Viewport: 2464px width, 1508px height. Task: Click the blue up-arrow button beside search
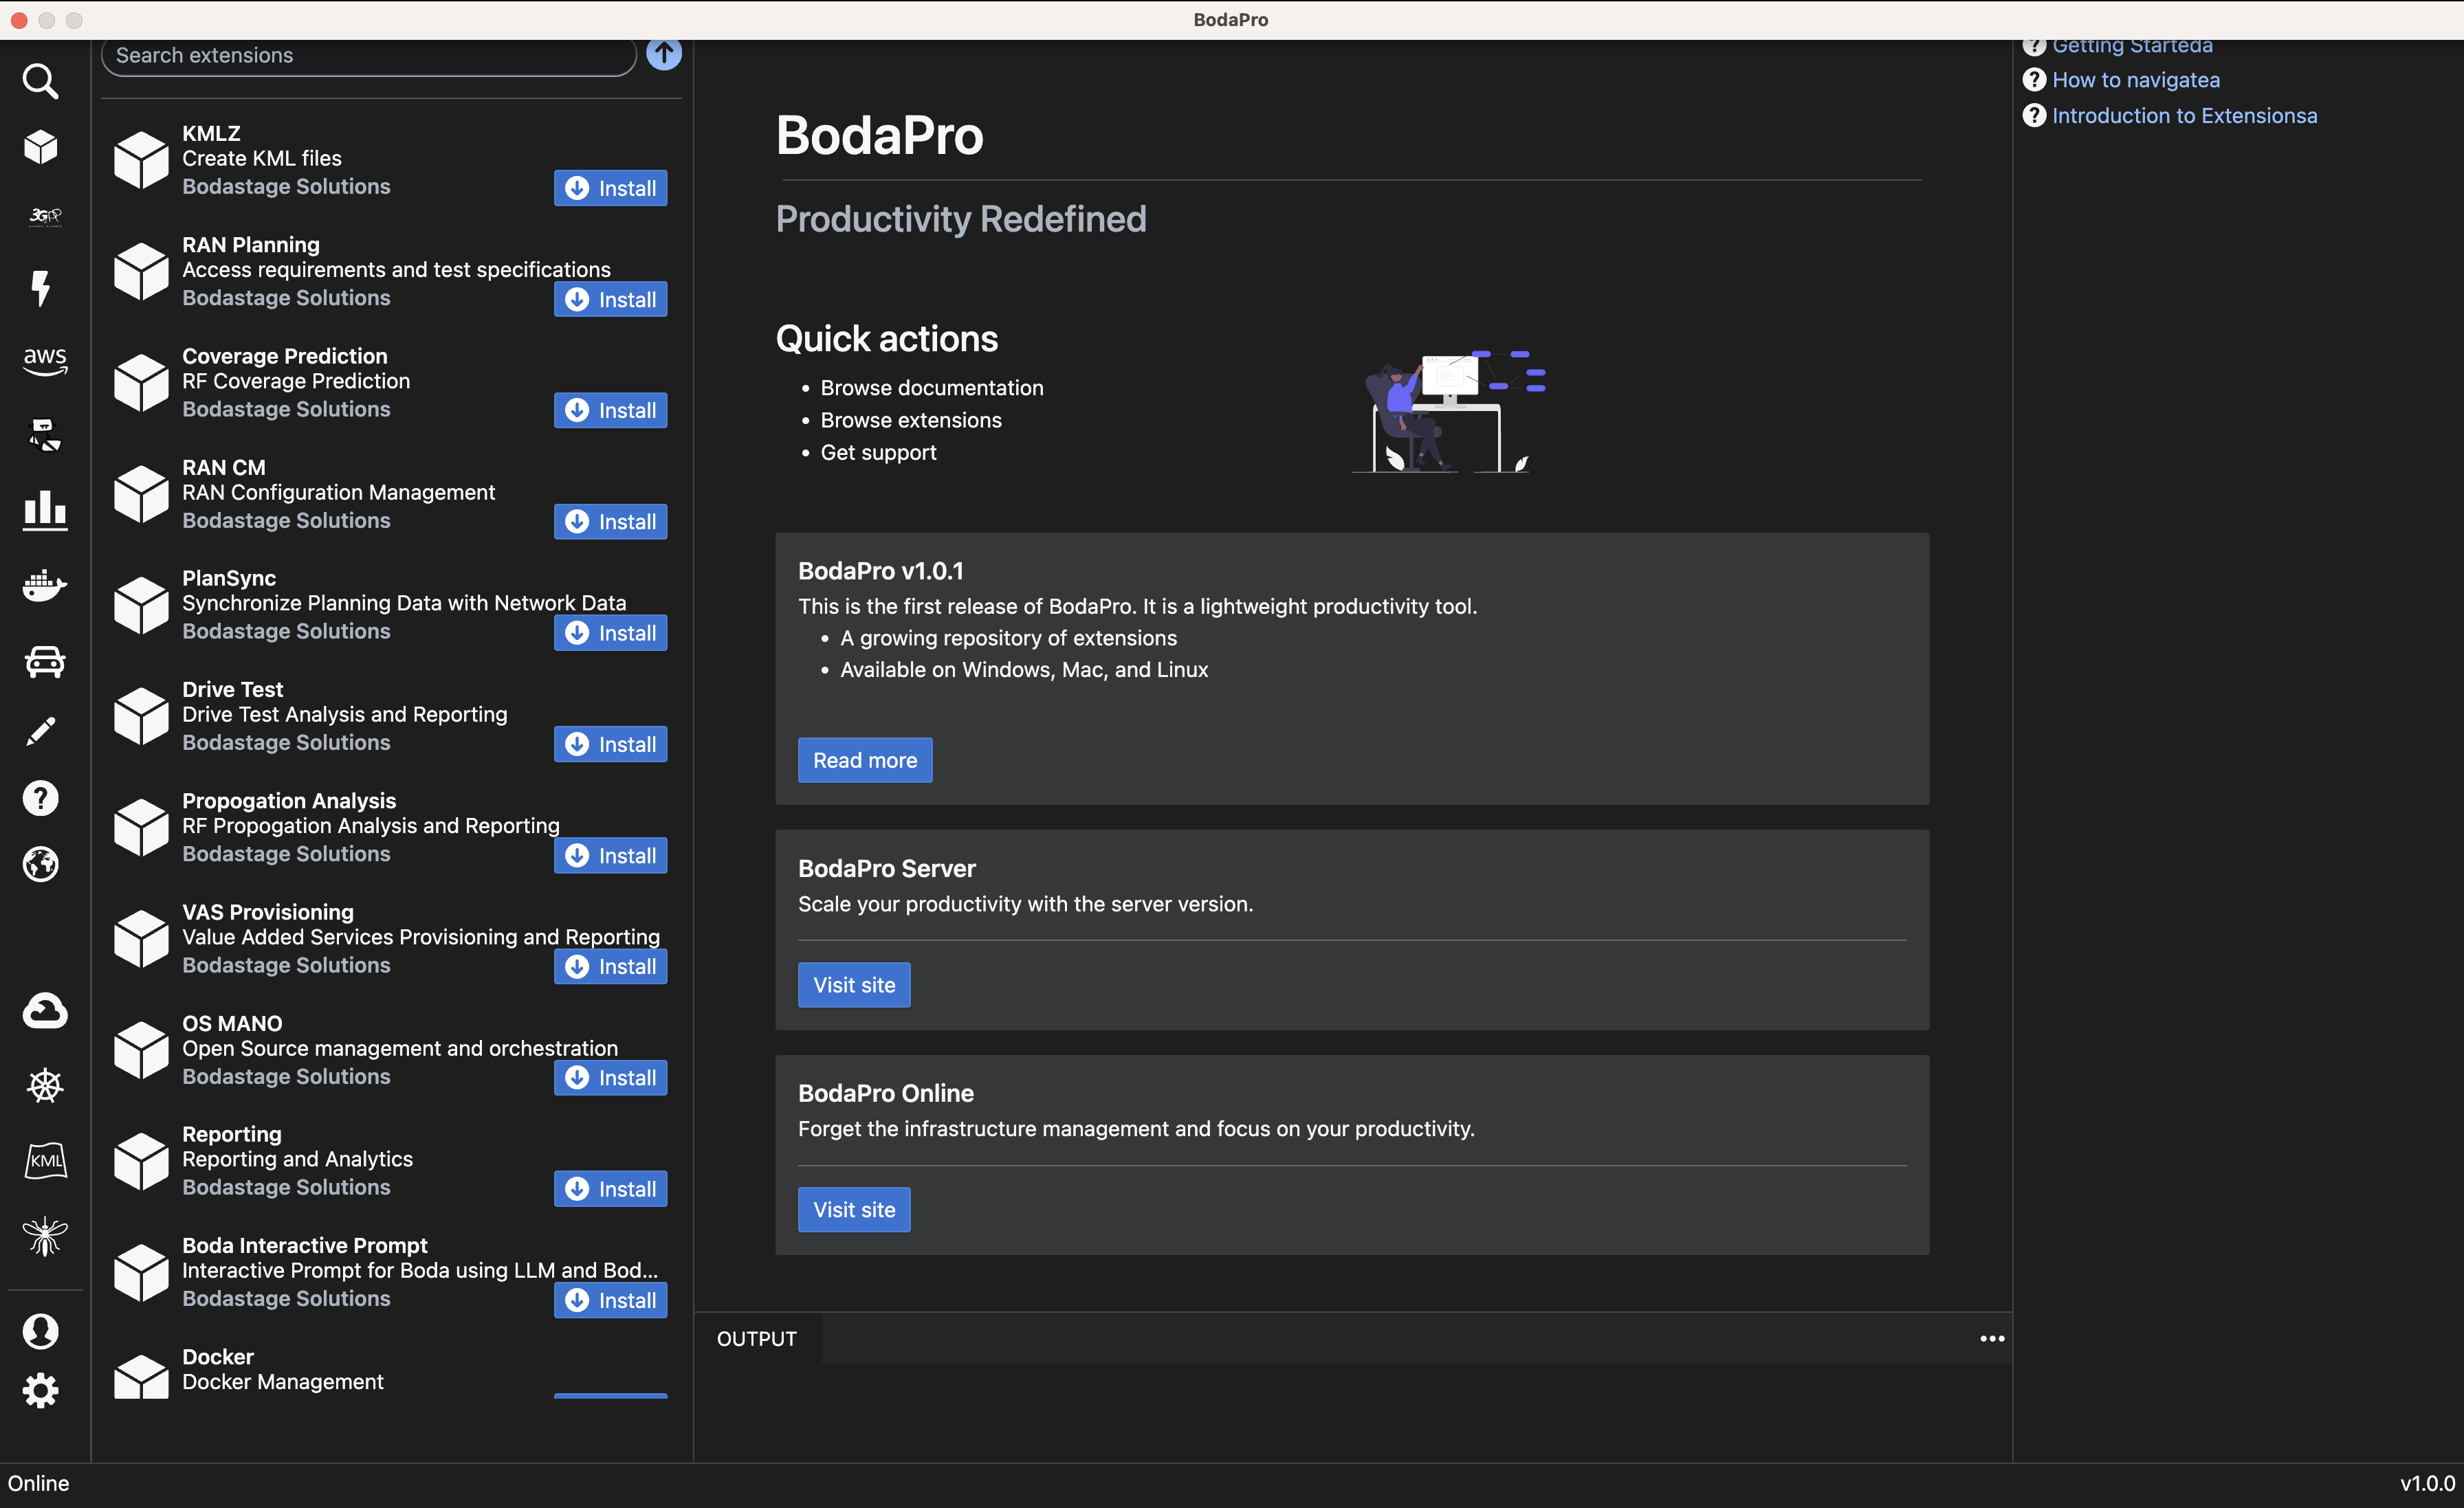[664, 54]
